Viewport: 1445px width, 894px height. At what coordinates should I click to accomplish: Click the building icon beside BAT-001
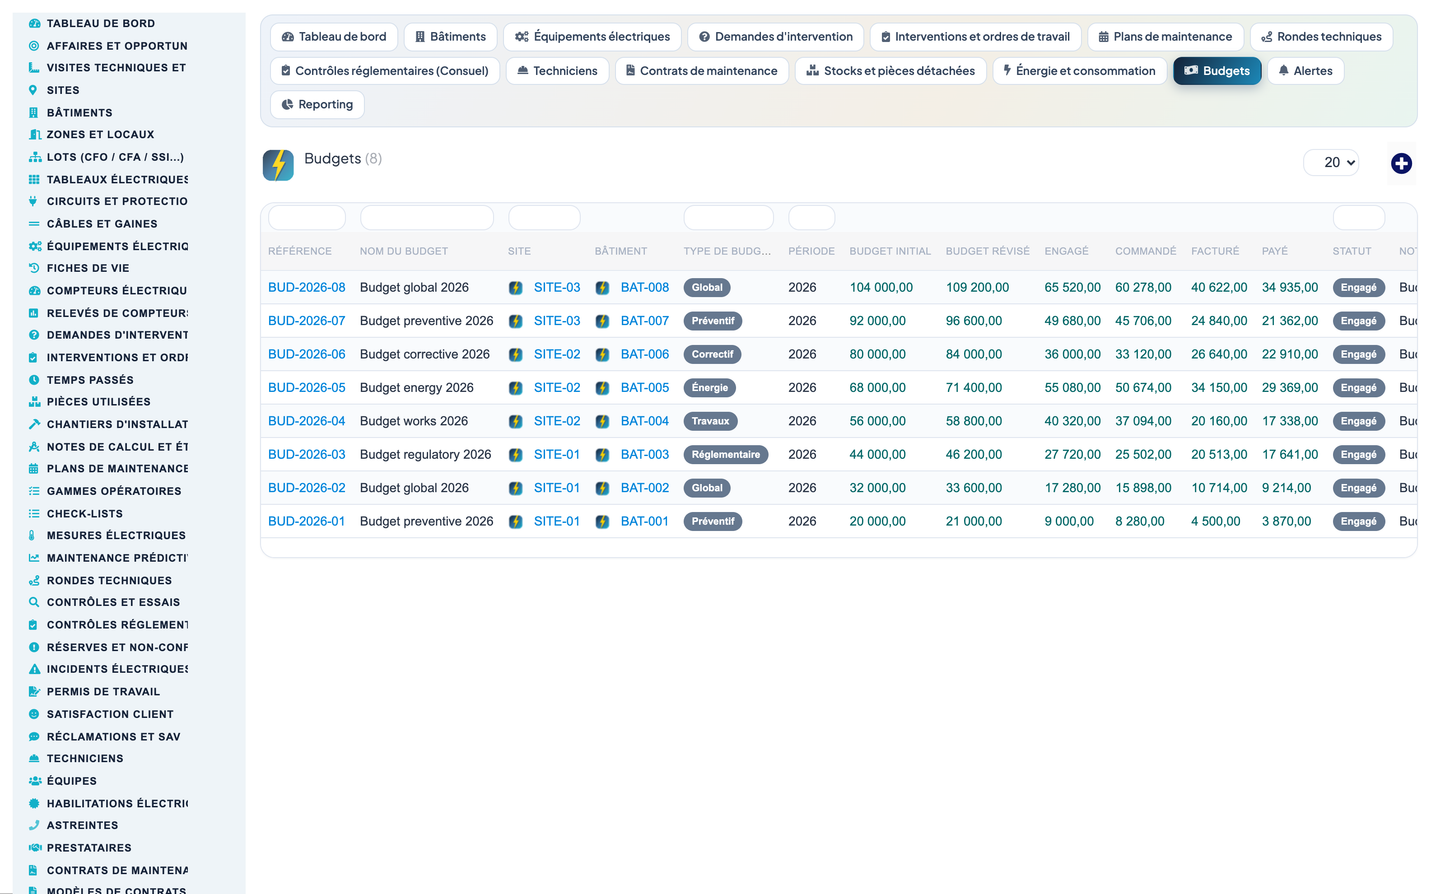coord(603,522)
